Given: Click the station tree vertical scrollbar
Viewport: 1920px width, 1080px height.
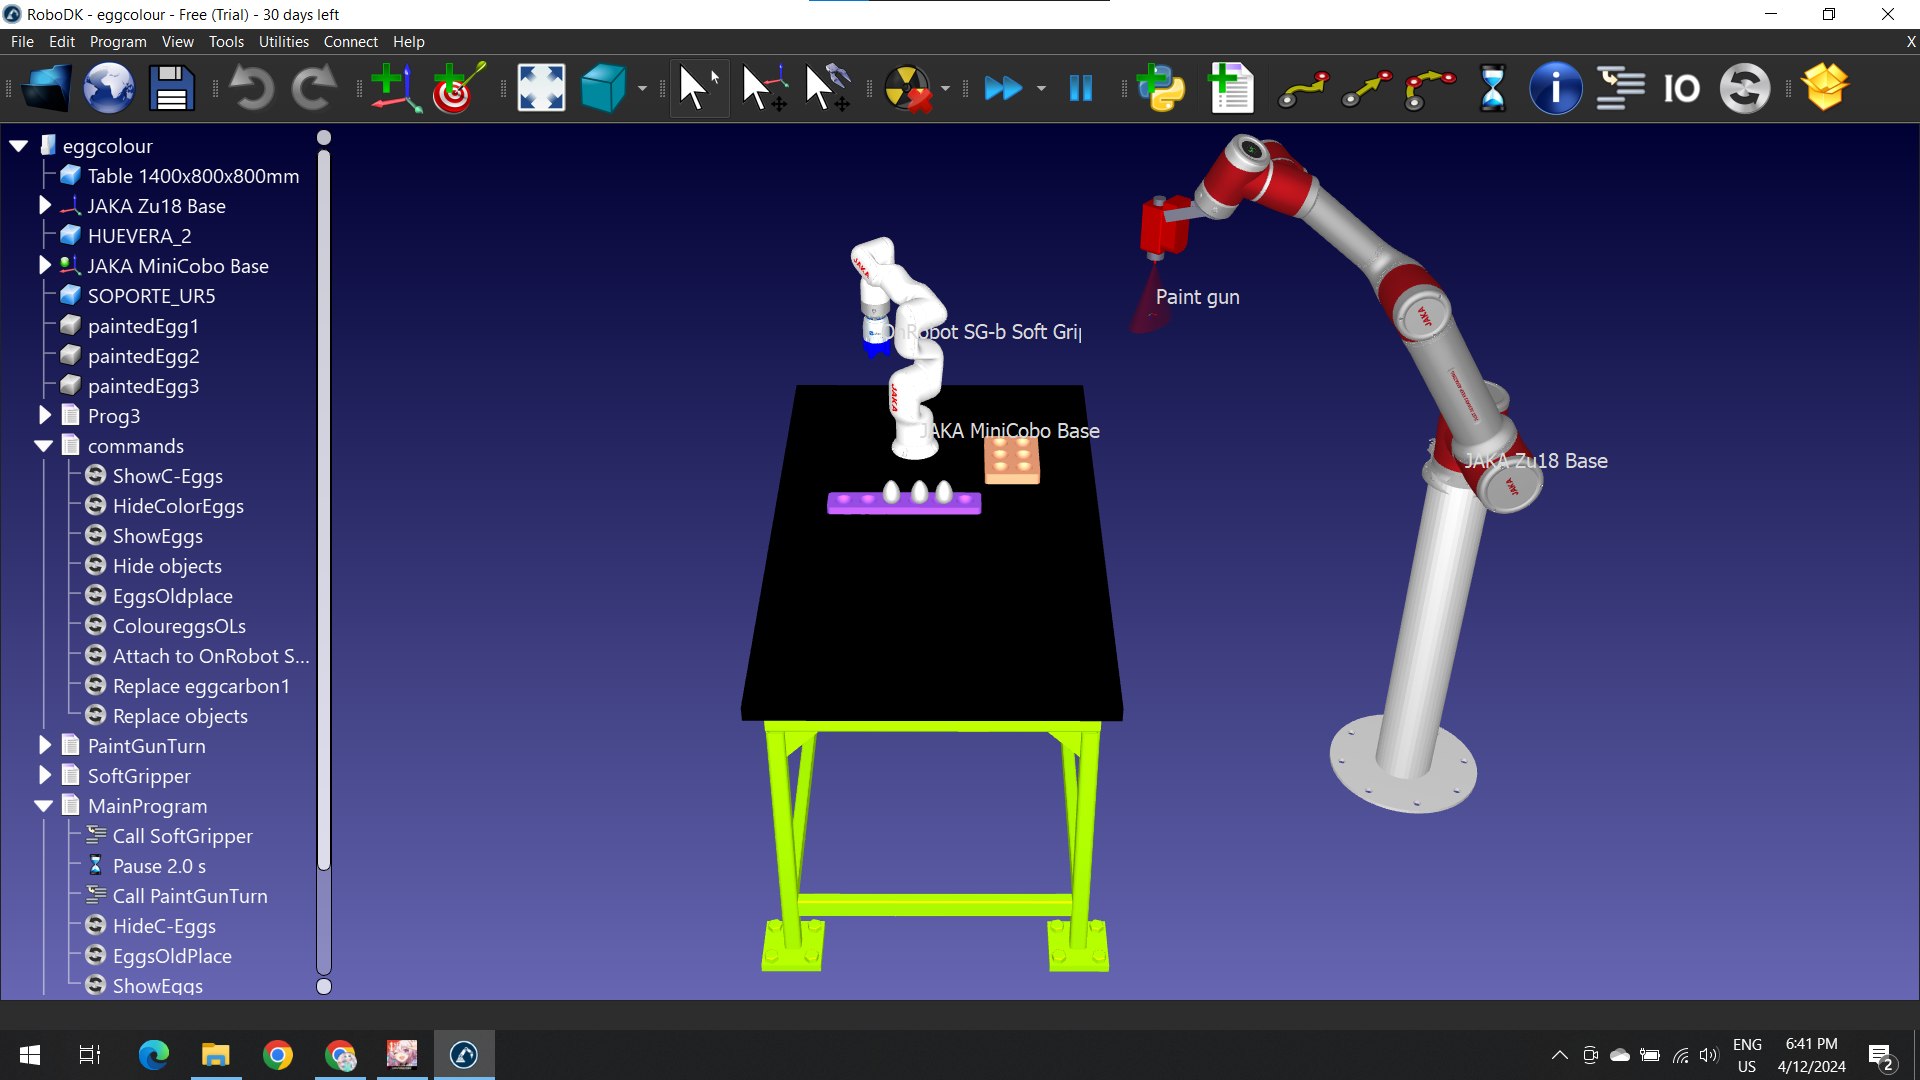Looking at the screenshot, I should (x=323, y=510).
